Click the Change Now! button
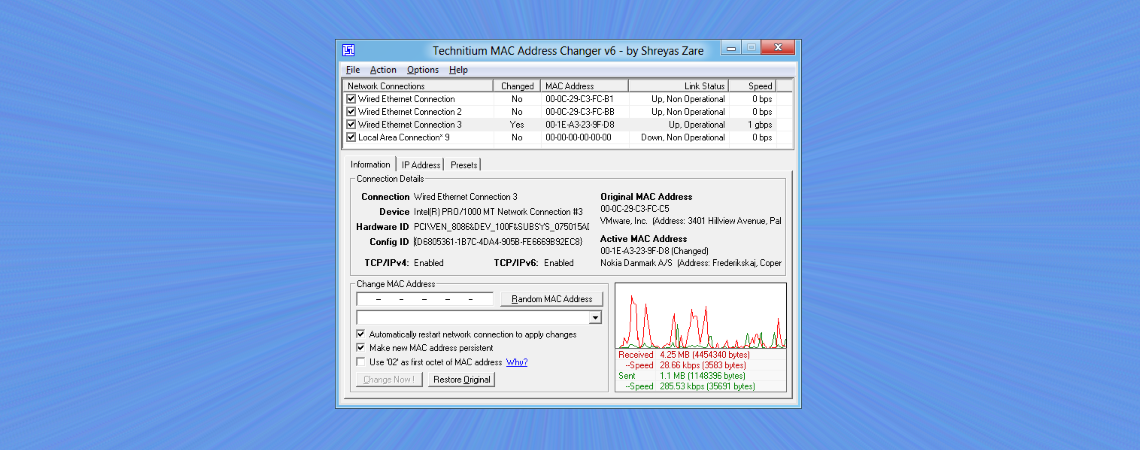Viewport: 1140px width, 450px height. pyautogui.click(x=389, y=379)
